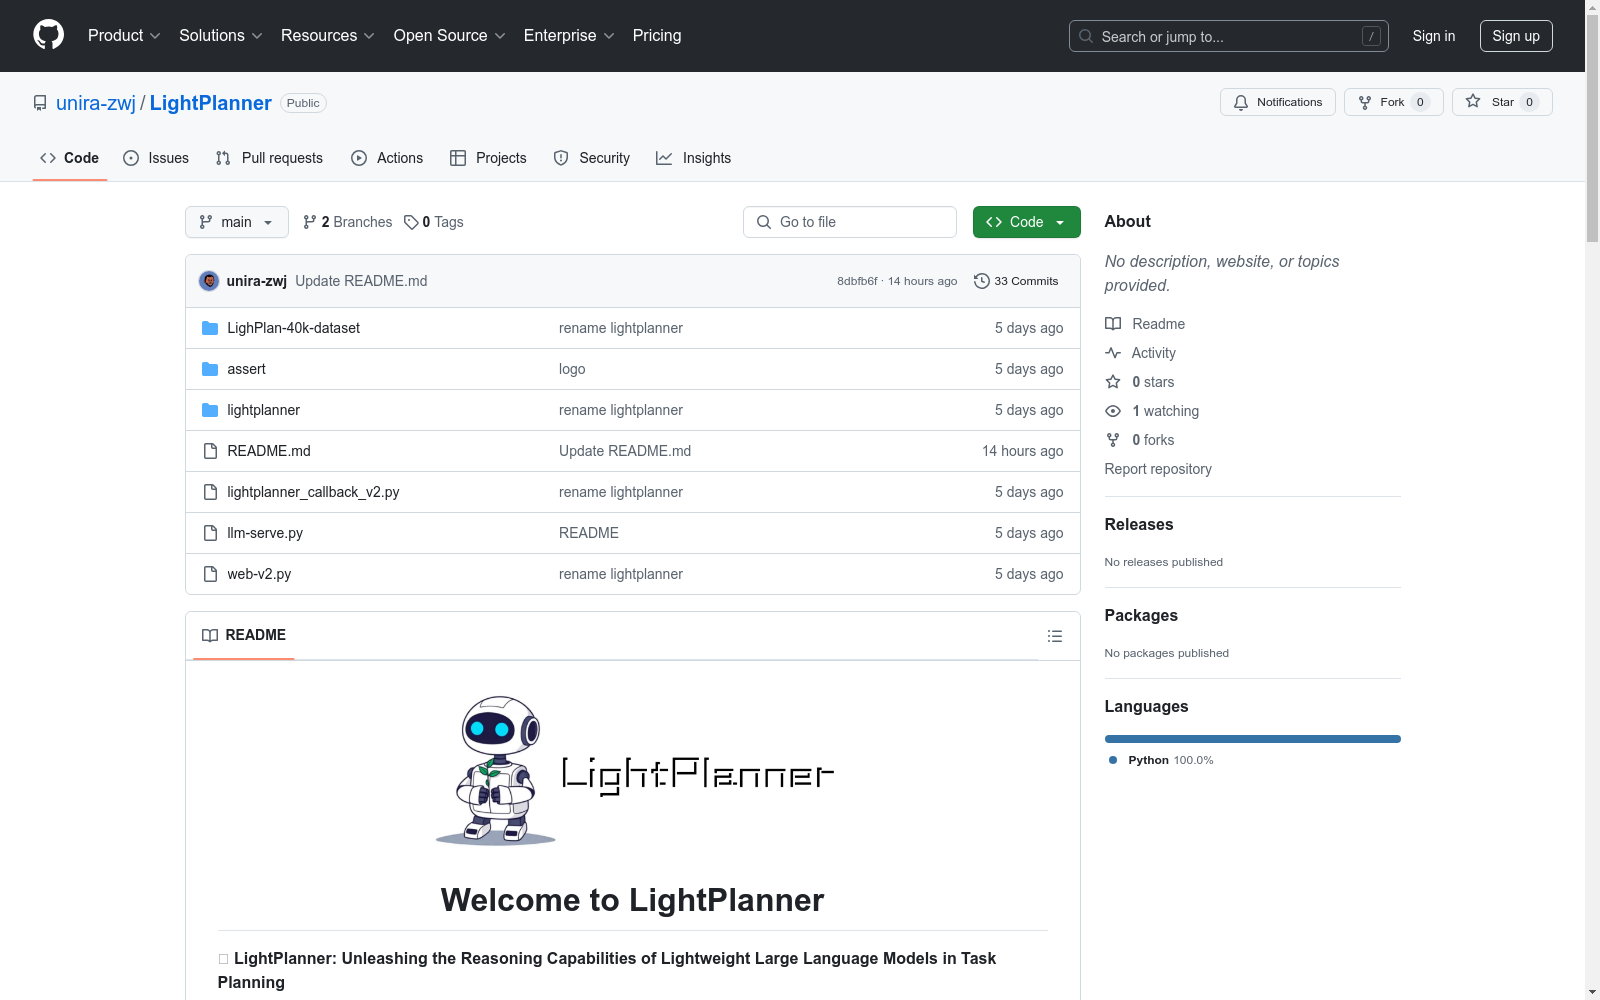
Task: Open commit 8dbfb6f hash link
Action: [x=857, y=281]
